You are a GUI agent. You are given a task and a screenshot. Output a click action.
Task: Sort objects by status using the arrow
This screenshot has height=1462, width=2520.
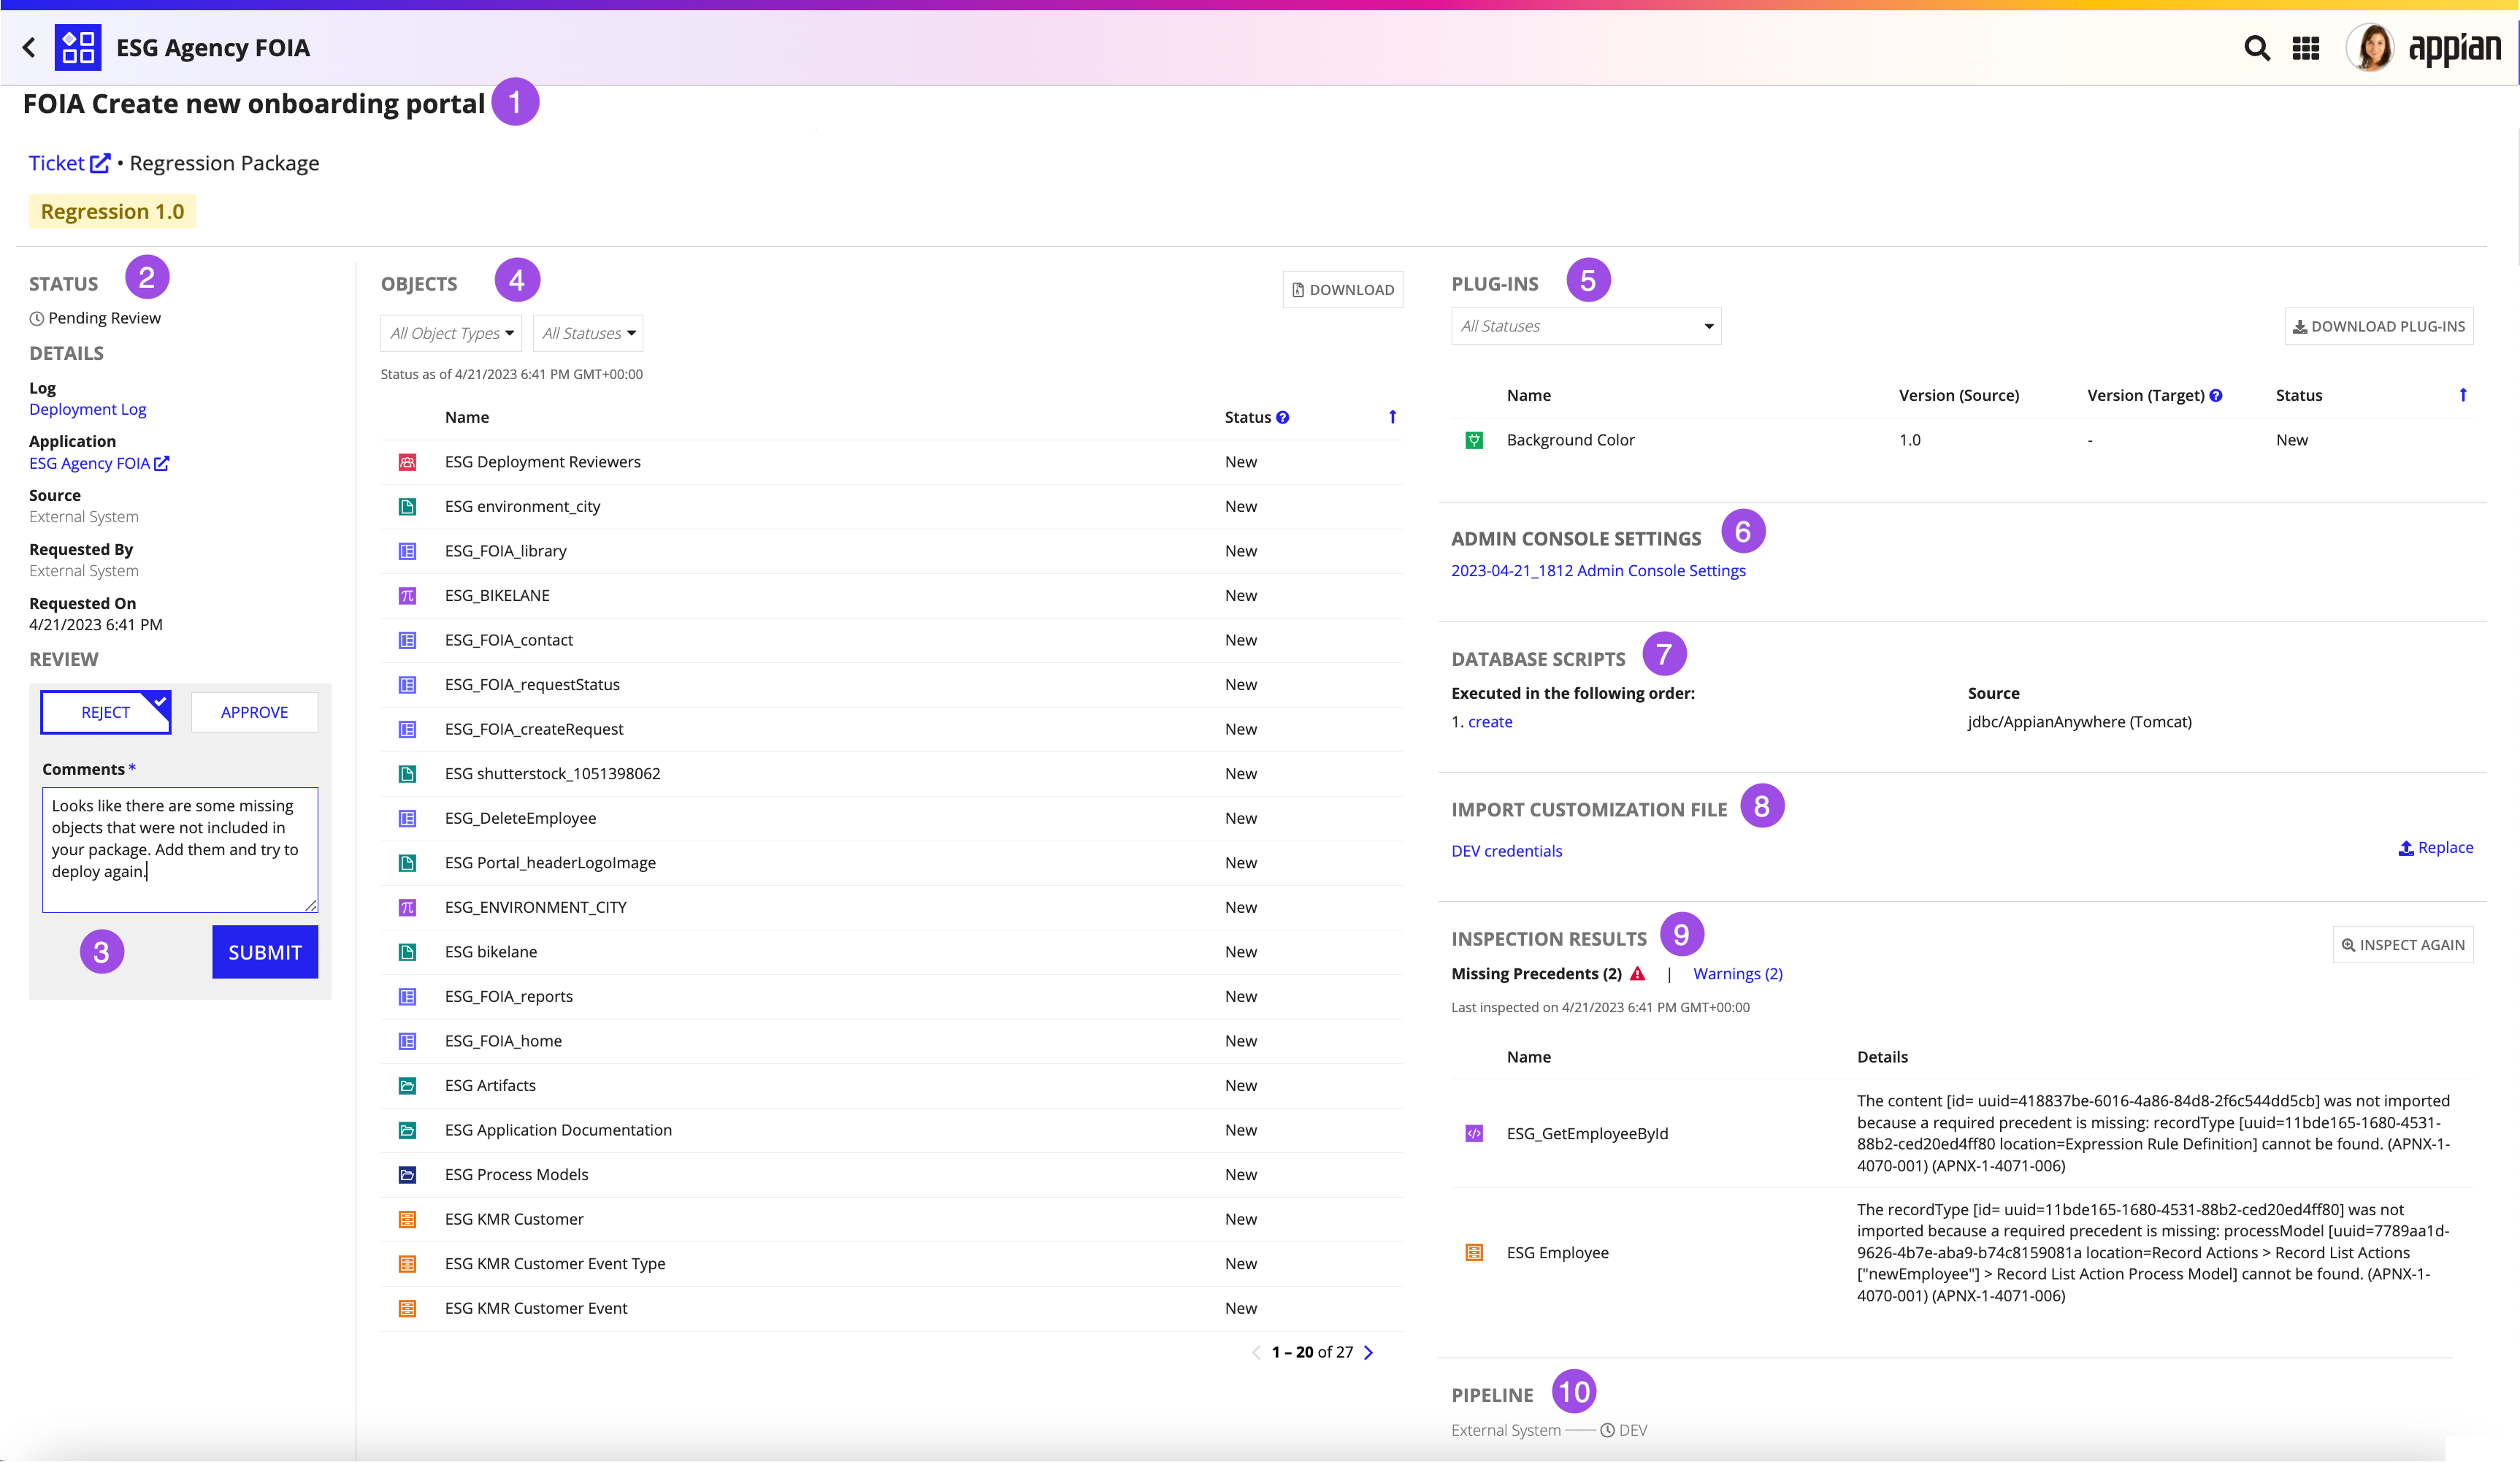(x=1392, y=417)
